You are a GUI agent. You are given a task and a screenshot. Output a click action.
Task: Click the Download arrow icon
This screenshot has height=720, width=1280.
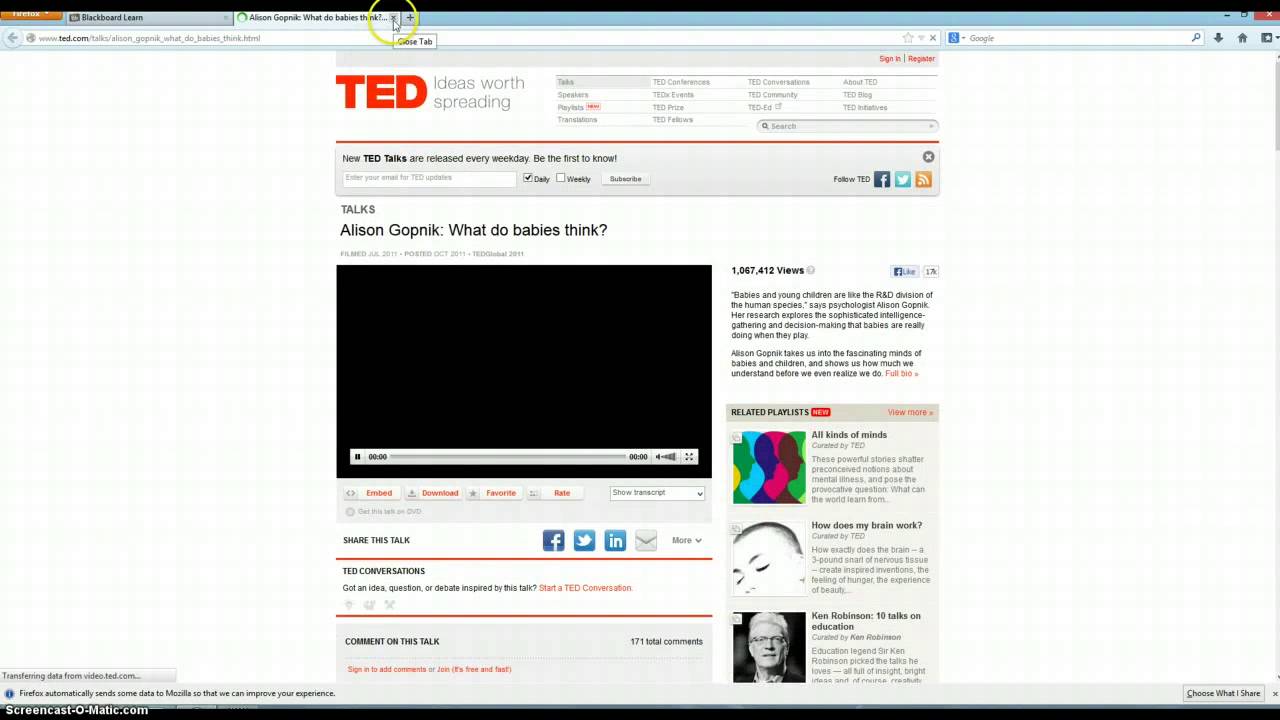tap(412, 493)
